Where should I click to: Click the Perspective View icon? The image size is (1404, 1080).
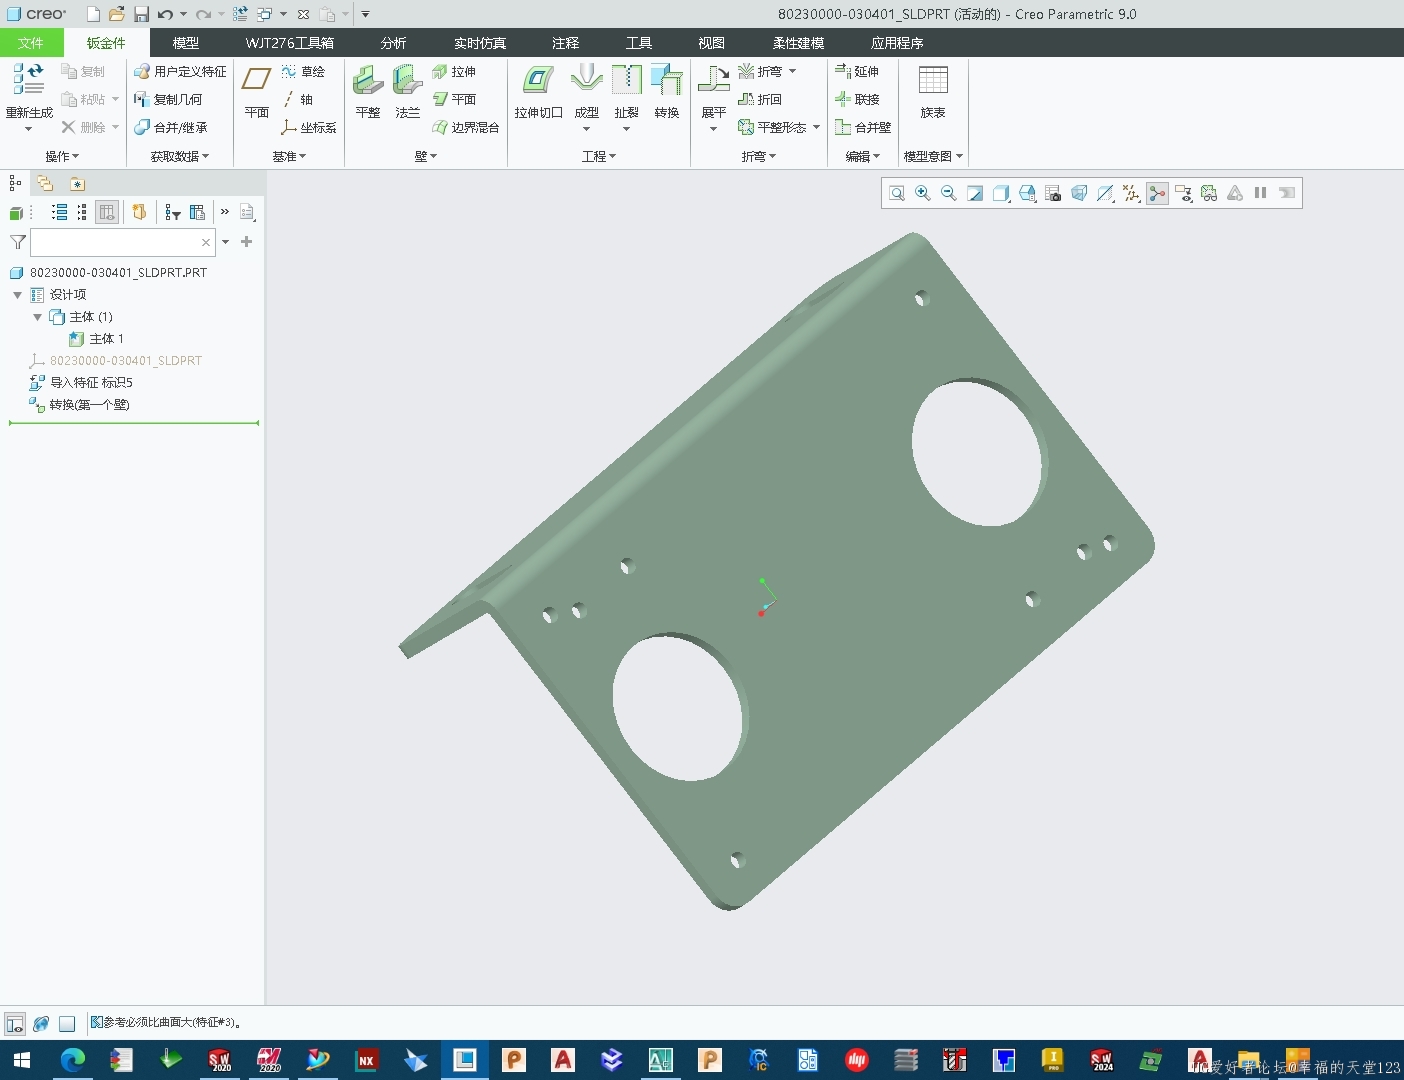[x=1079, y=193]
